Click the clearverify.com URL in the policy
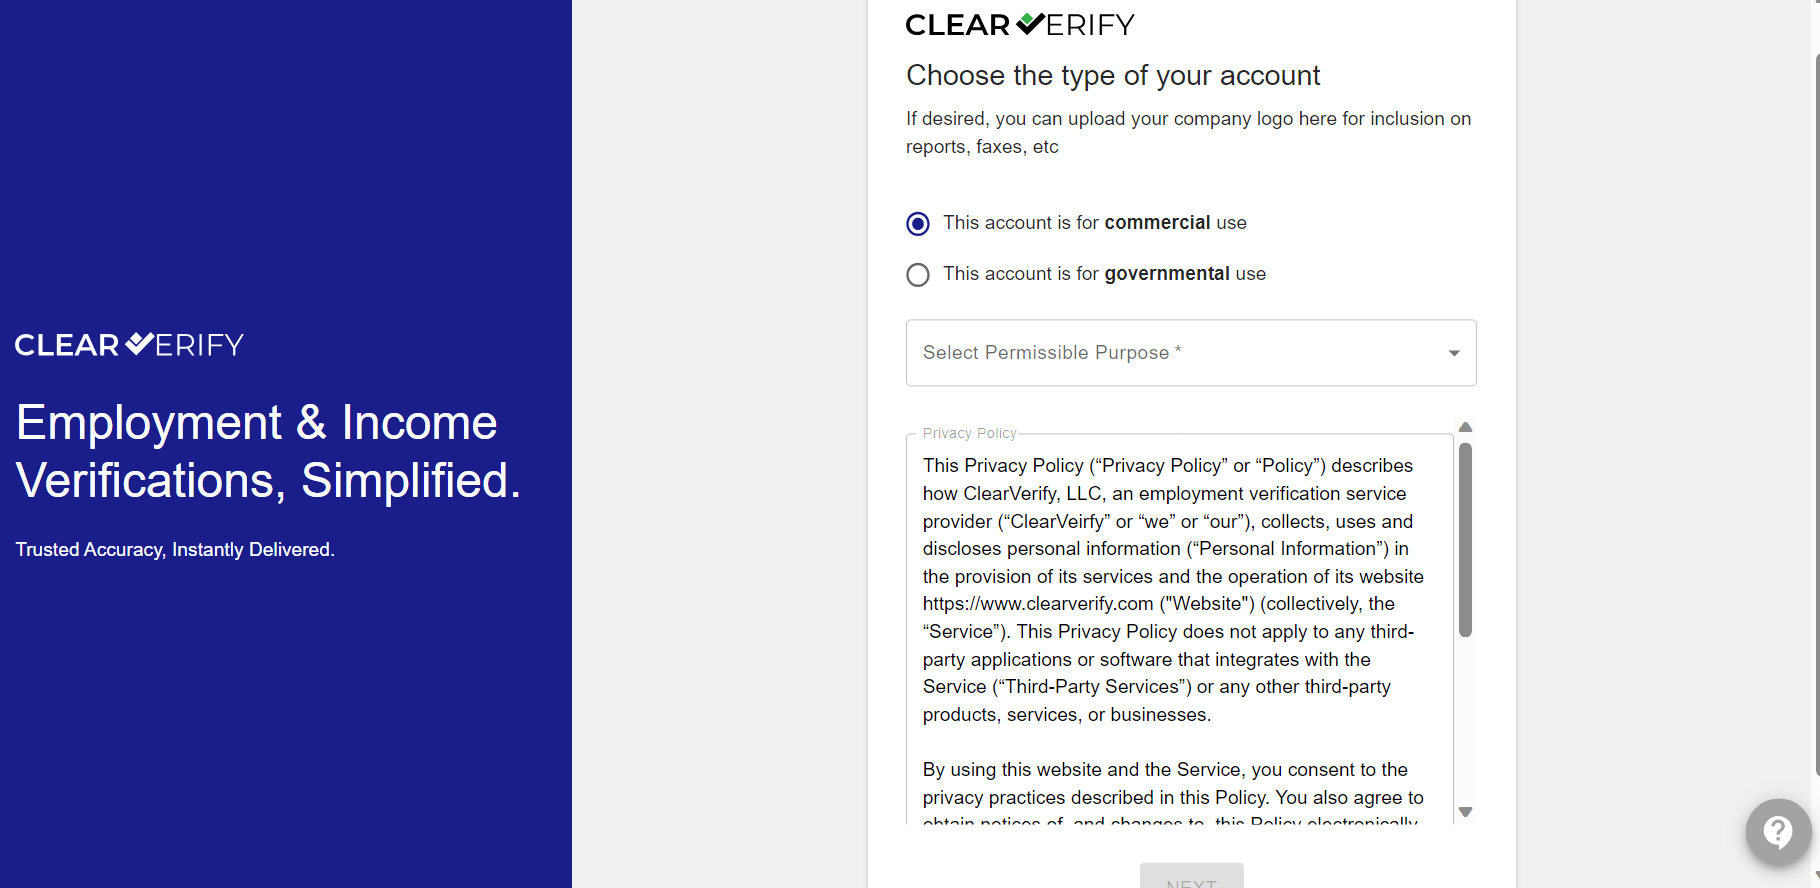 (x=1038, y=604)
